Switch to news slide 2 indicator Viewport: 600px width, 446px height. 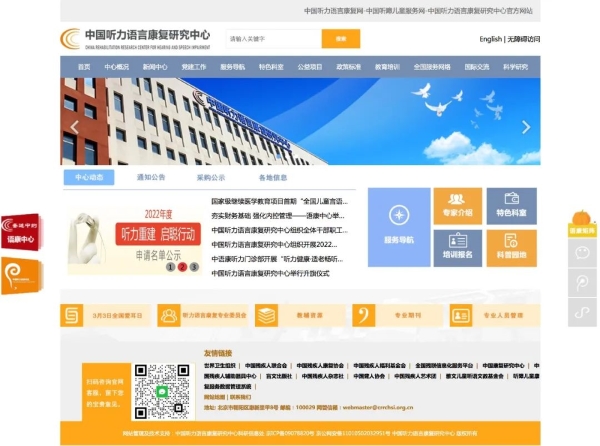(183, 267)
